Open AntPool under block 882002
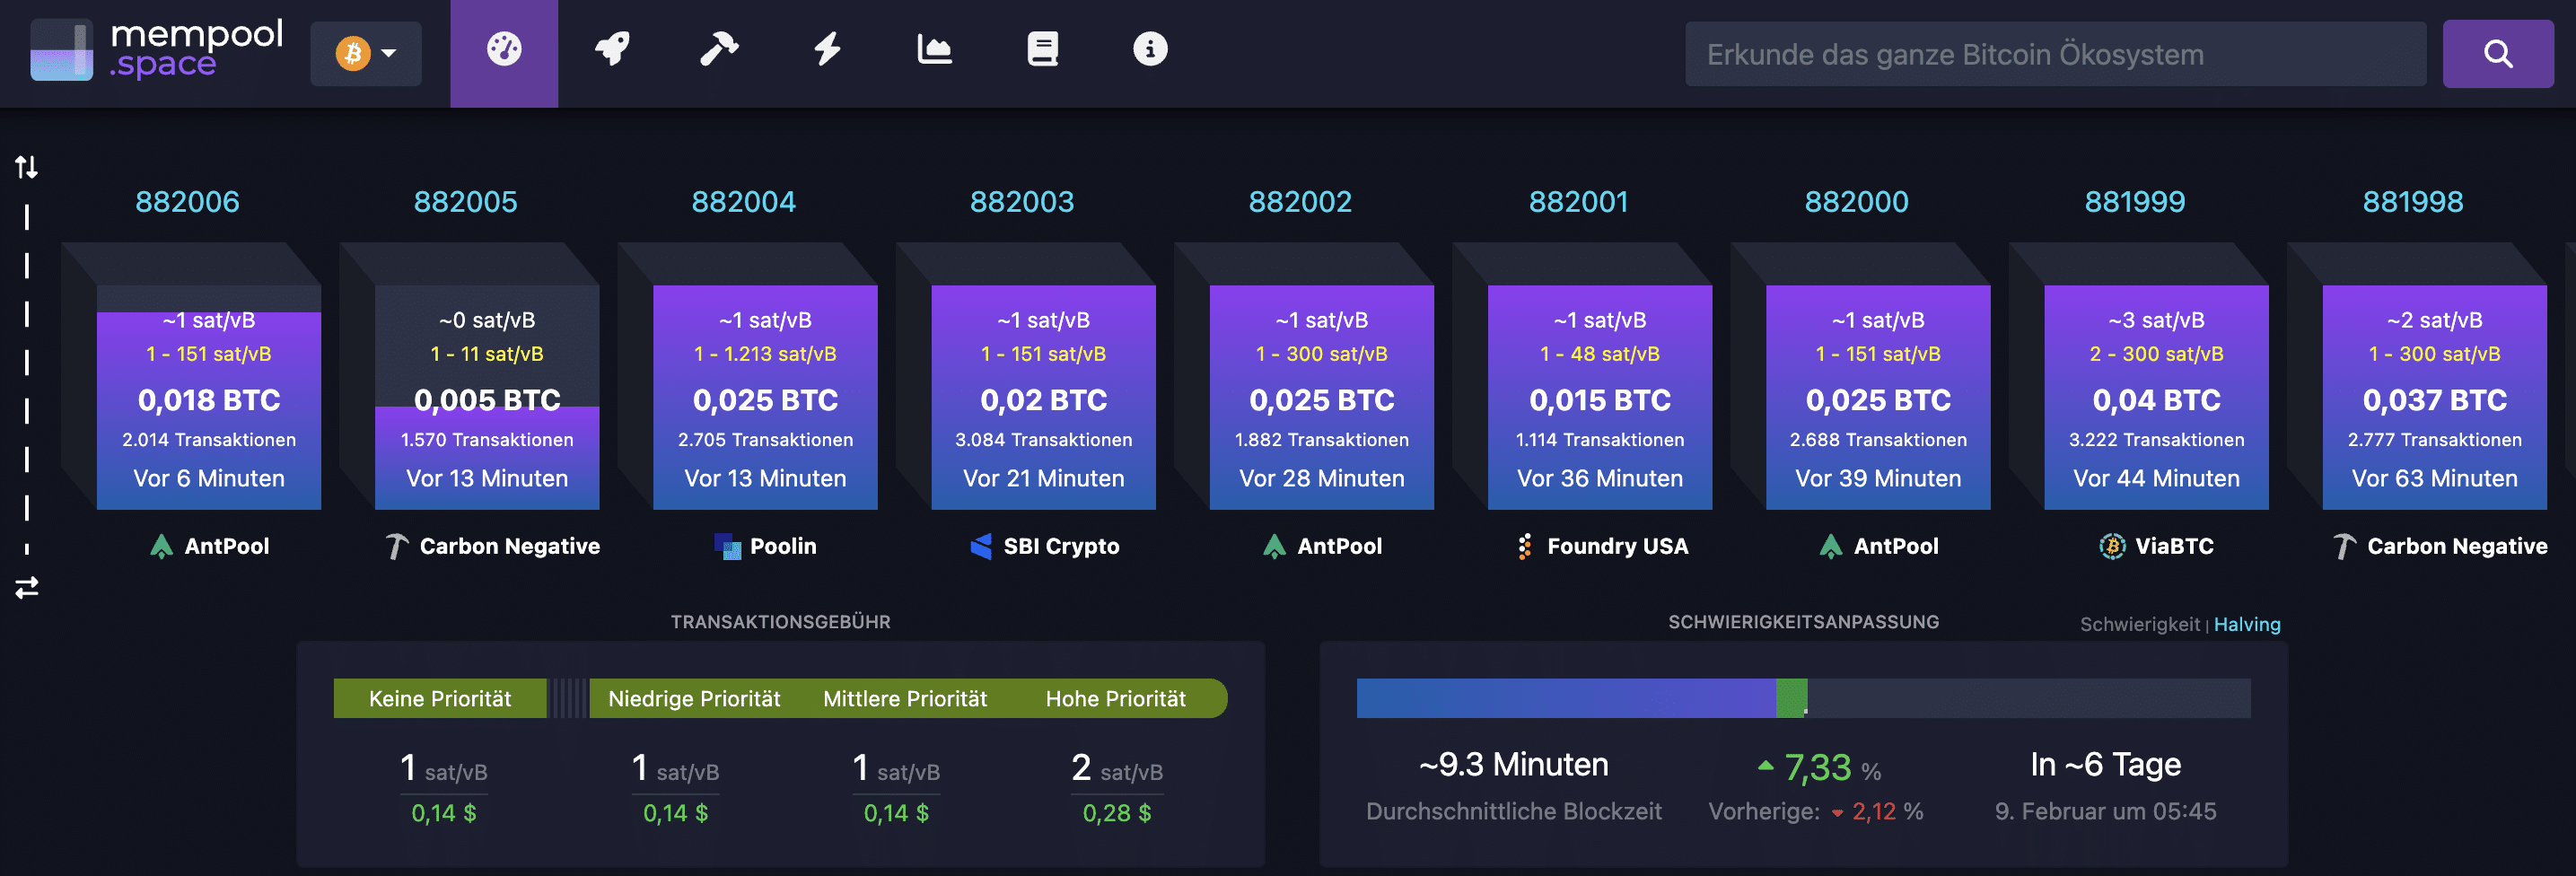Screen dimensions: 2576x876 pos(1321,546)
